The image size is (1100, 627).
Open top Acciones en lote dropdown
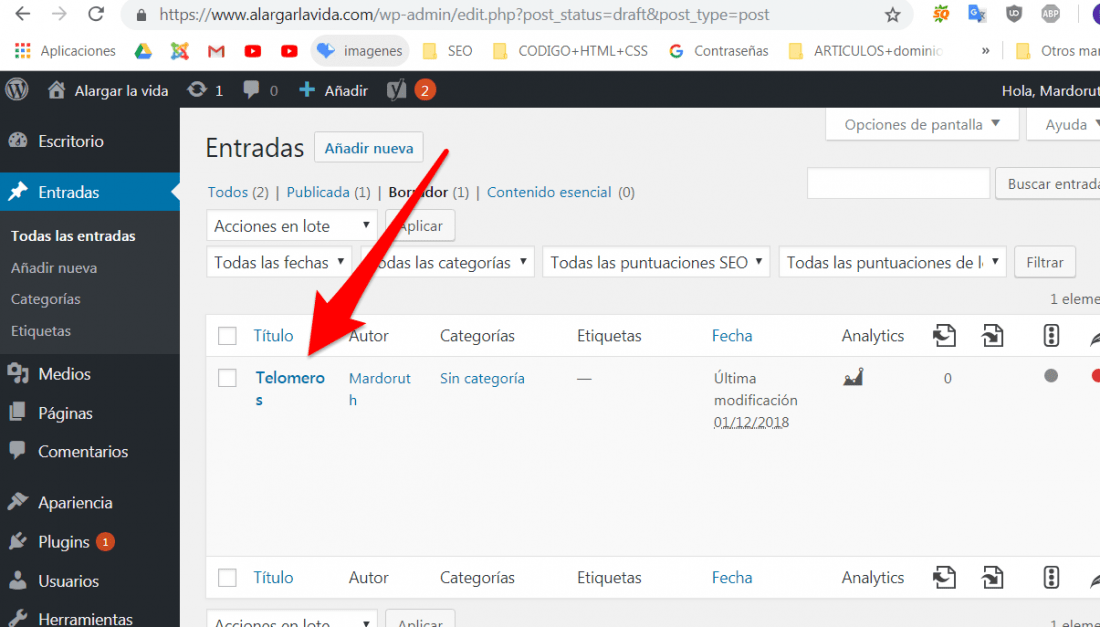[x=292, y=226]
